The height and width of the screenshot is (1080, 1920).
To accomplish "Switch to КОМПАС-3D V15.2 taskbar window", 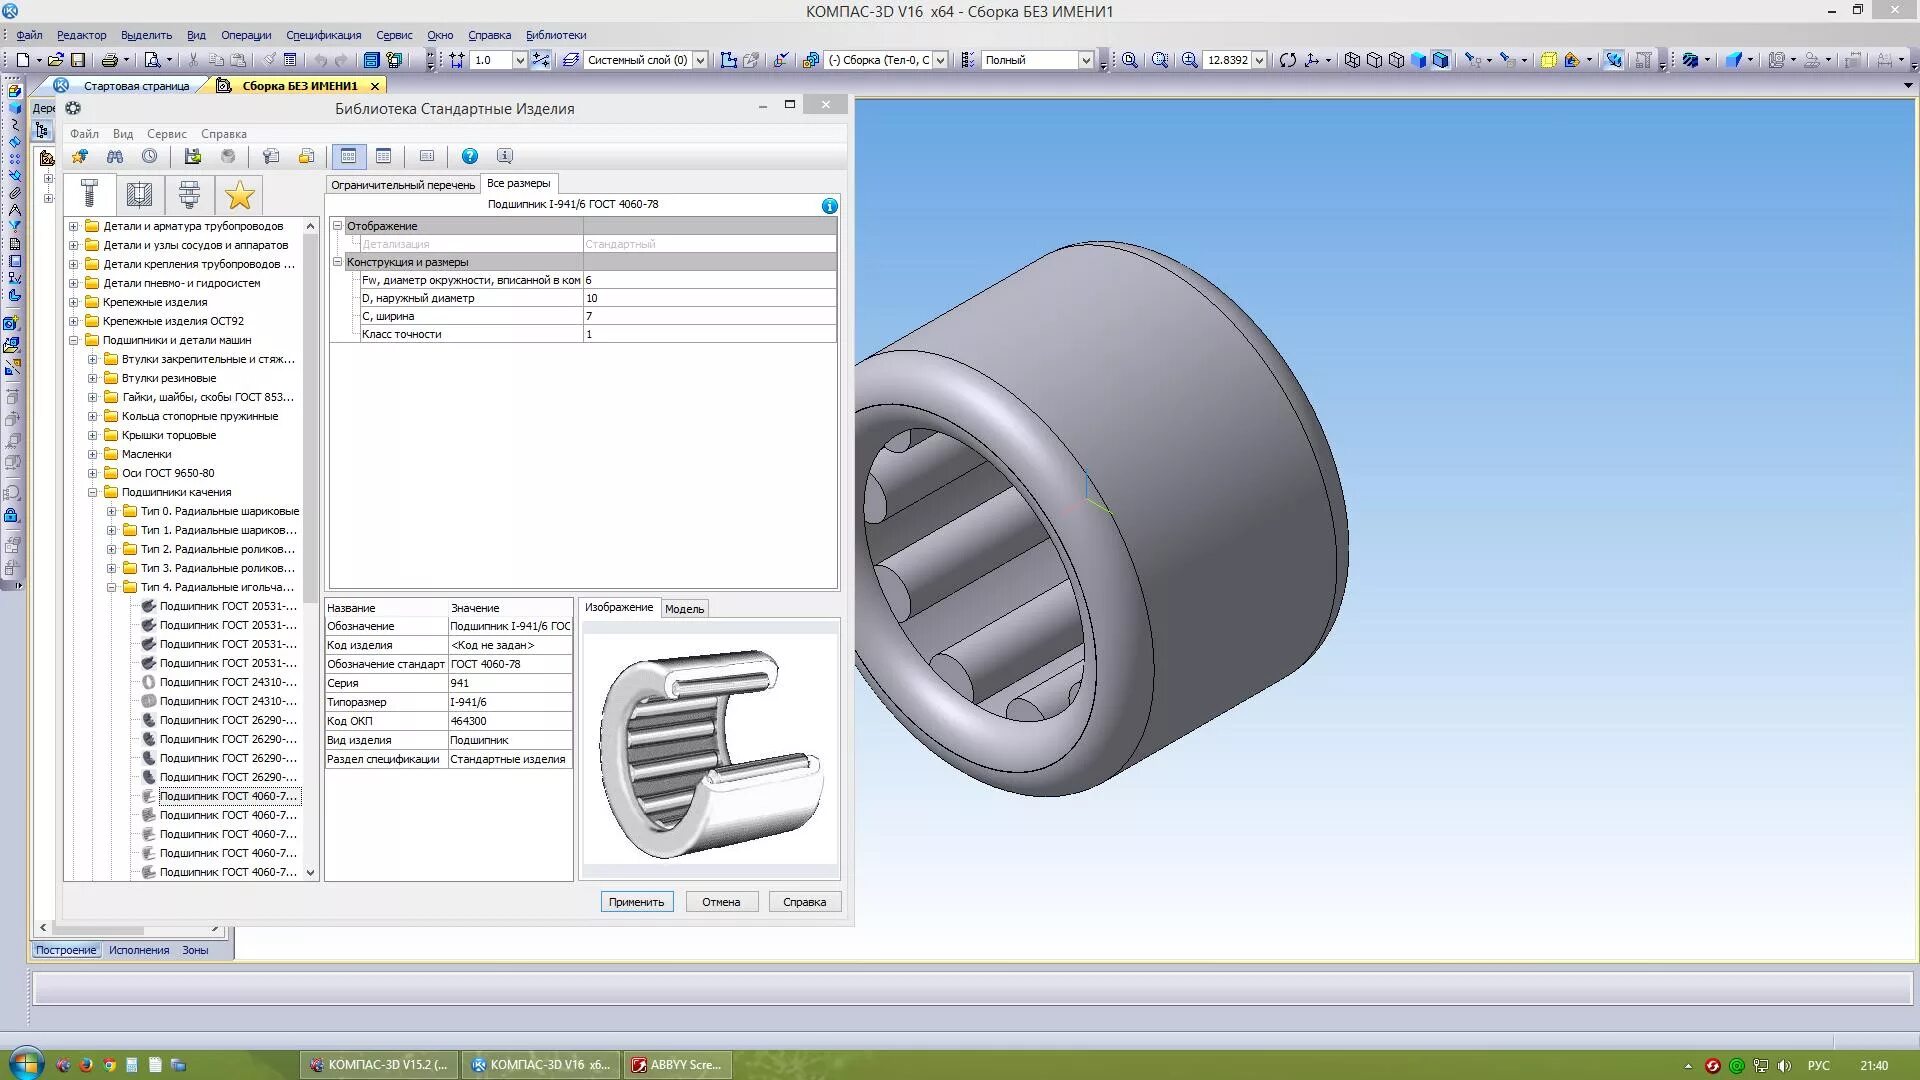I will tap(379, 1065).
